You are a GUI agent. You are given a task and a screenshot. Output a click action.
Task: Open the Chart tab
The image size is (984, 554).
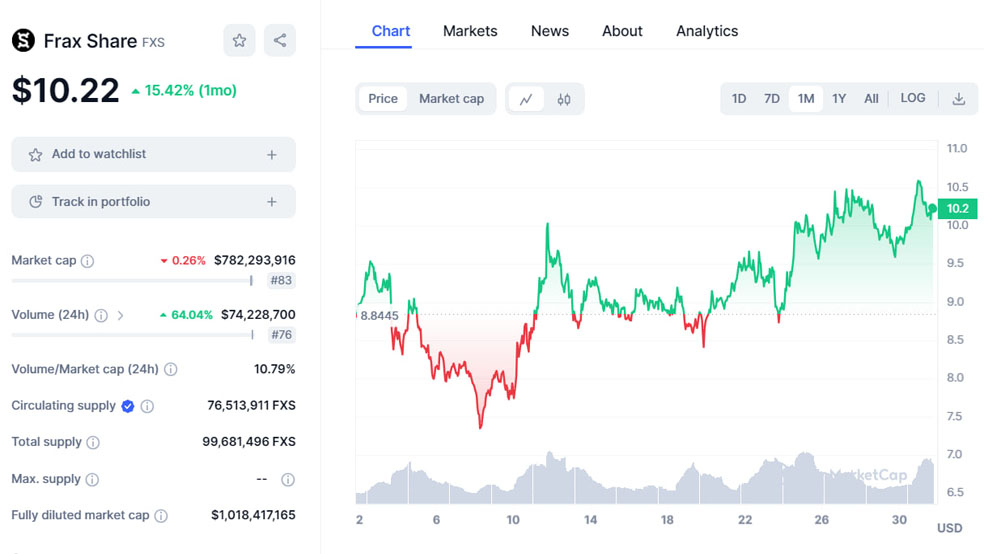tap(390, 31)
